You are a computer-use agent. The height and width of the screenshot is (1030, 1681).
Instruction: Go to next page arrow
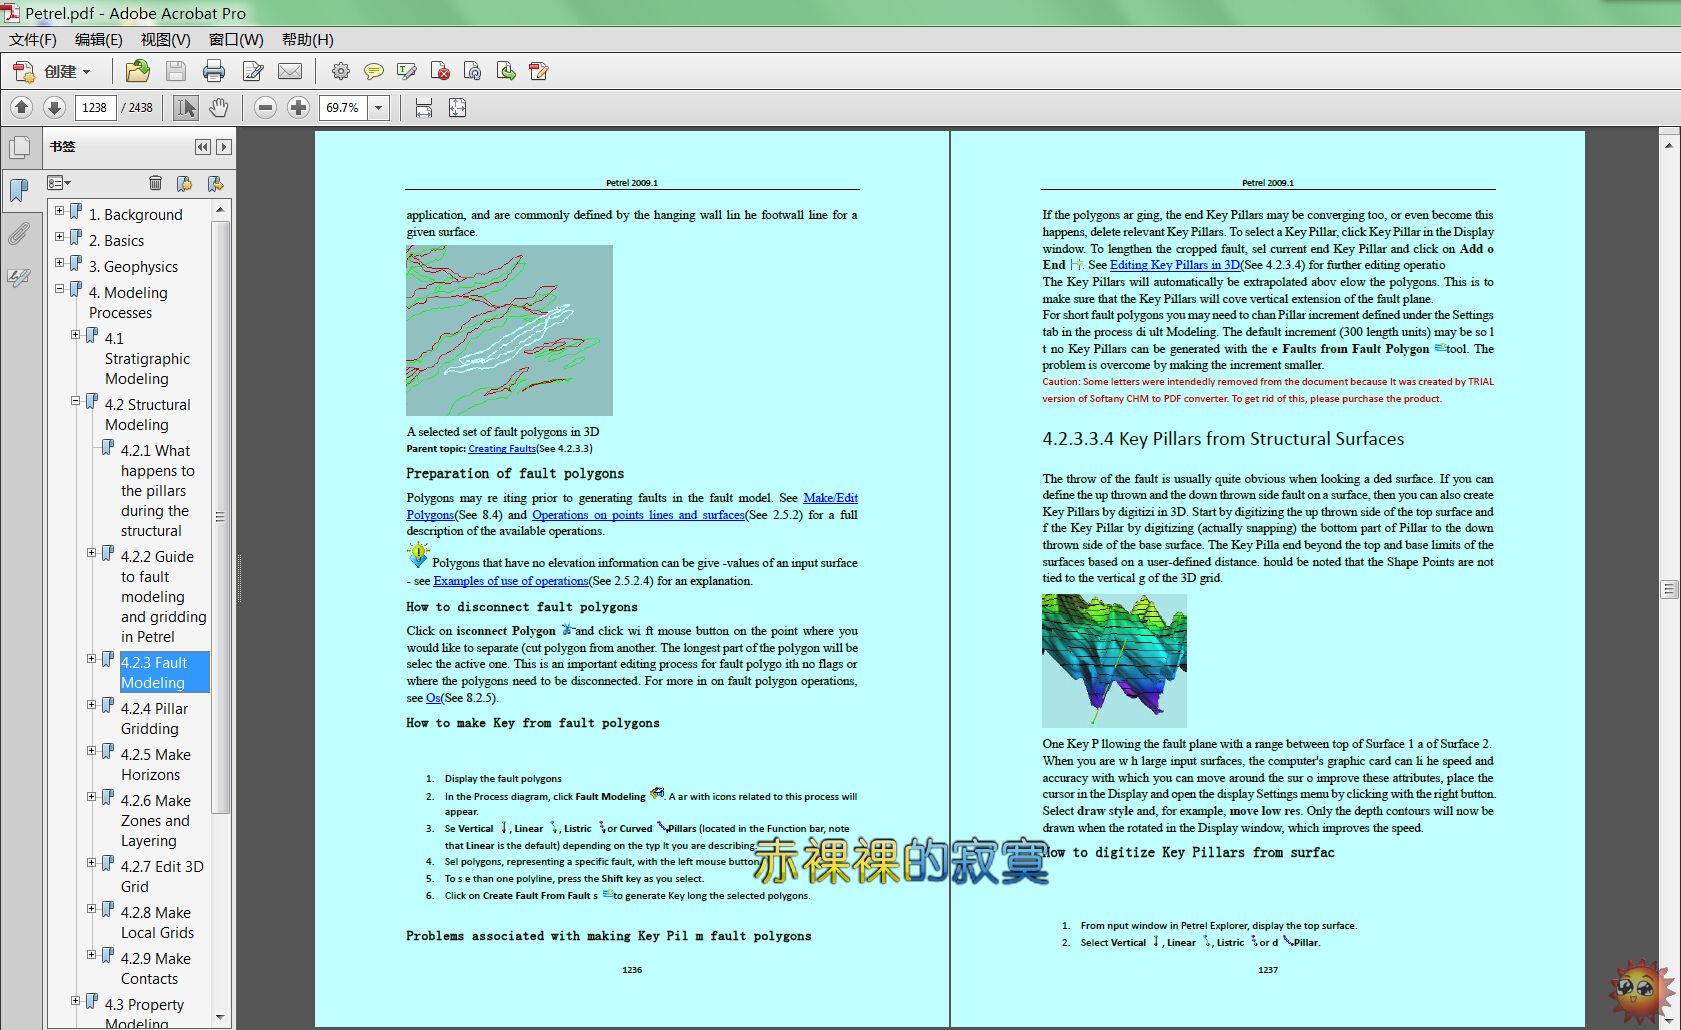55,107
